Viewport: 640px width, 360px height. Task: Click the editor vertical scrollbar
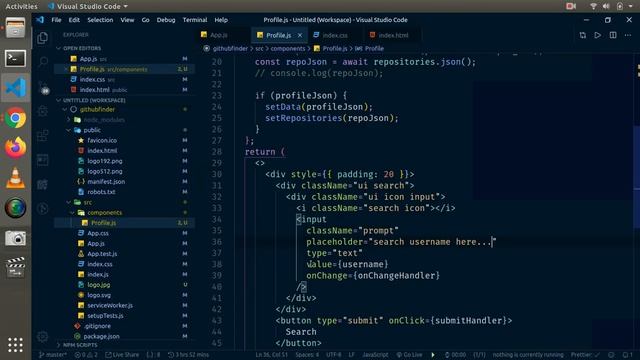tap(638, 176)
